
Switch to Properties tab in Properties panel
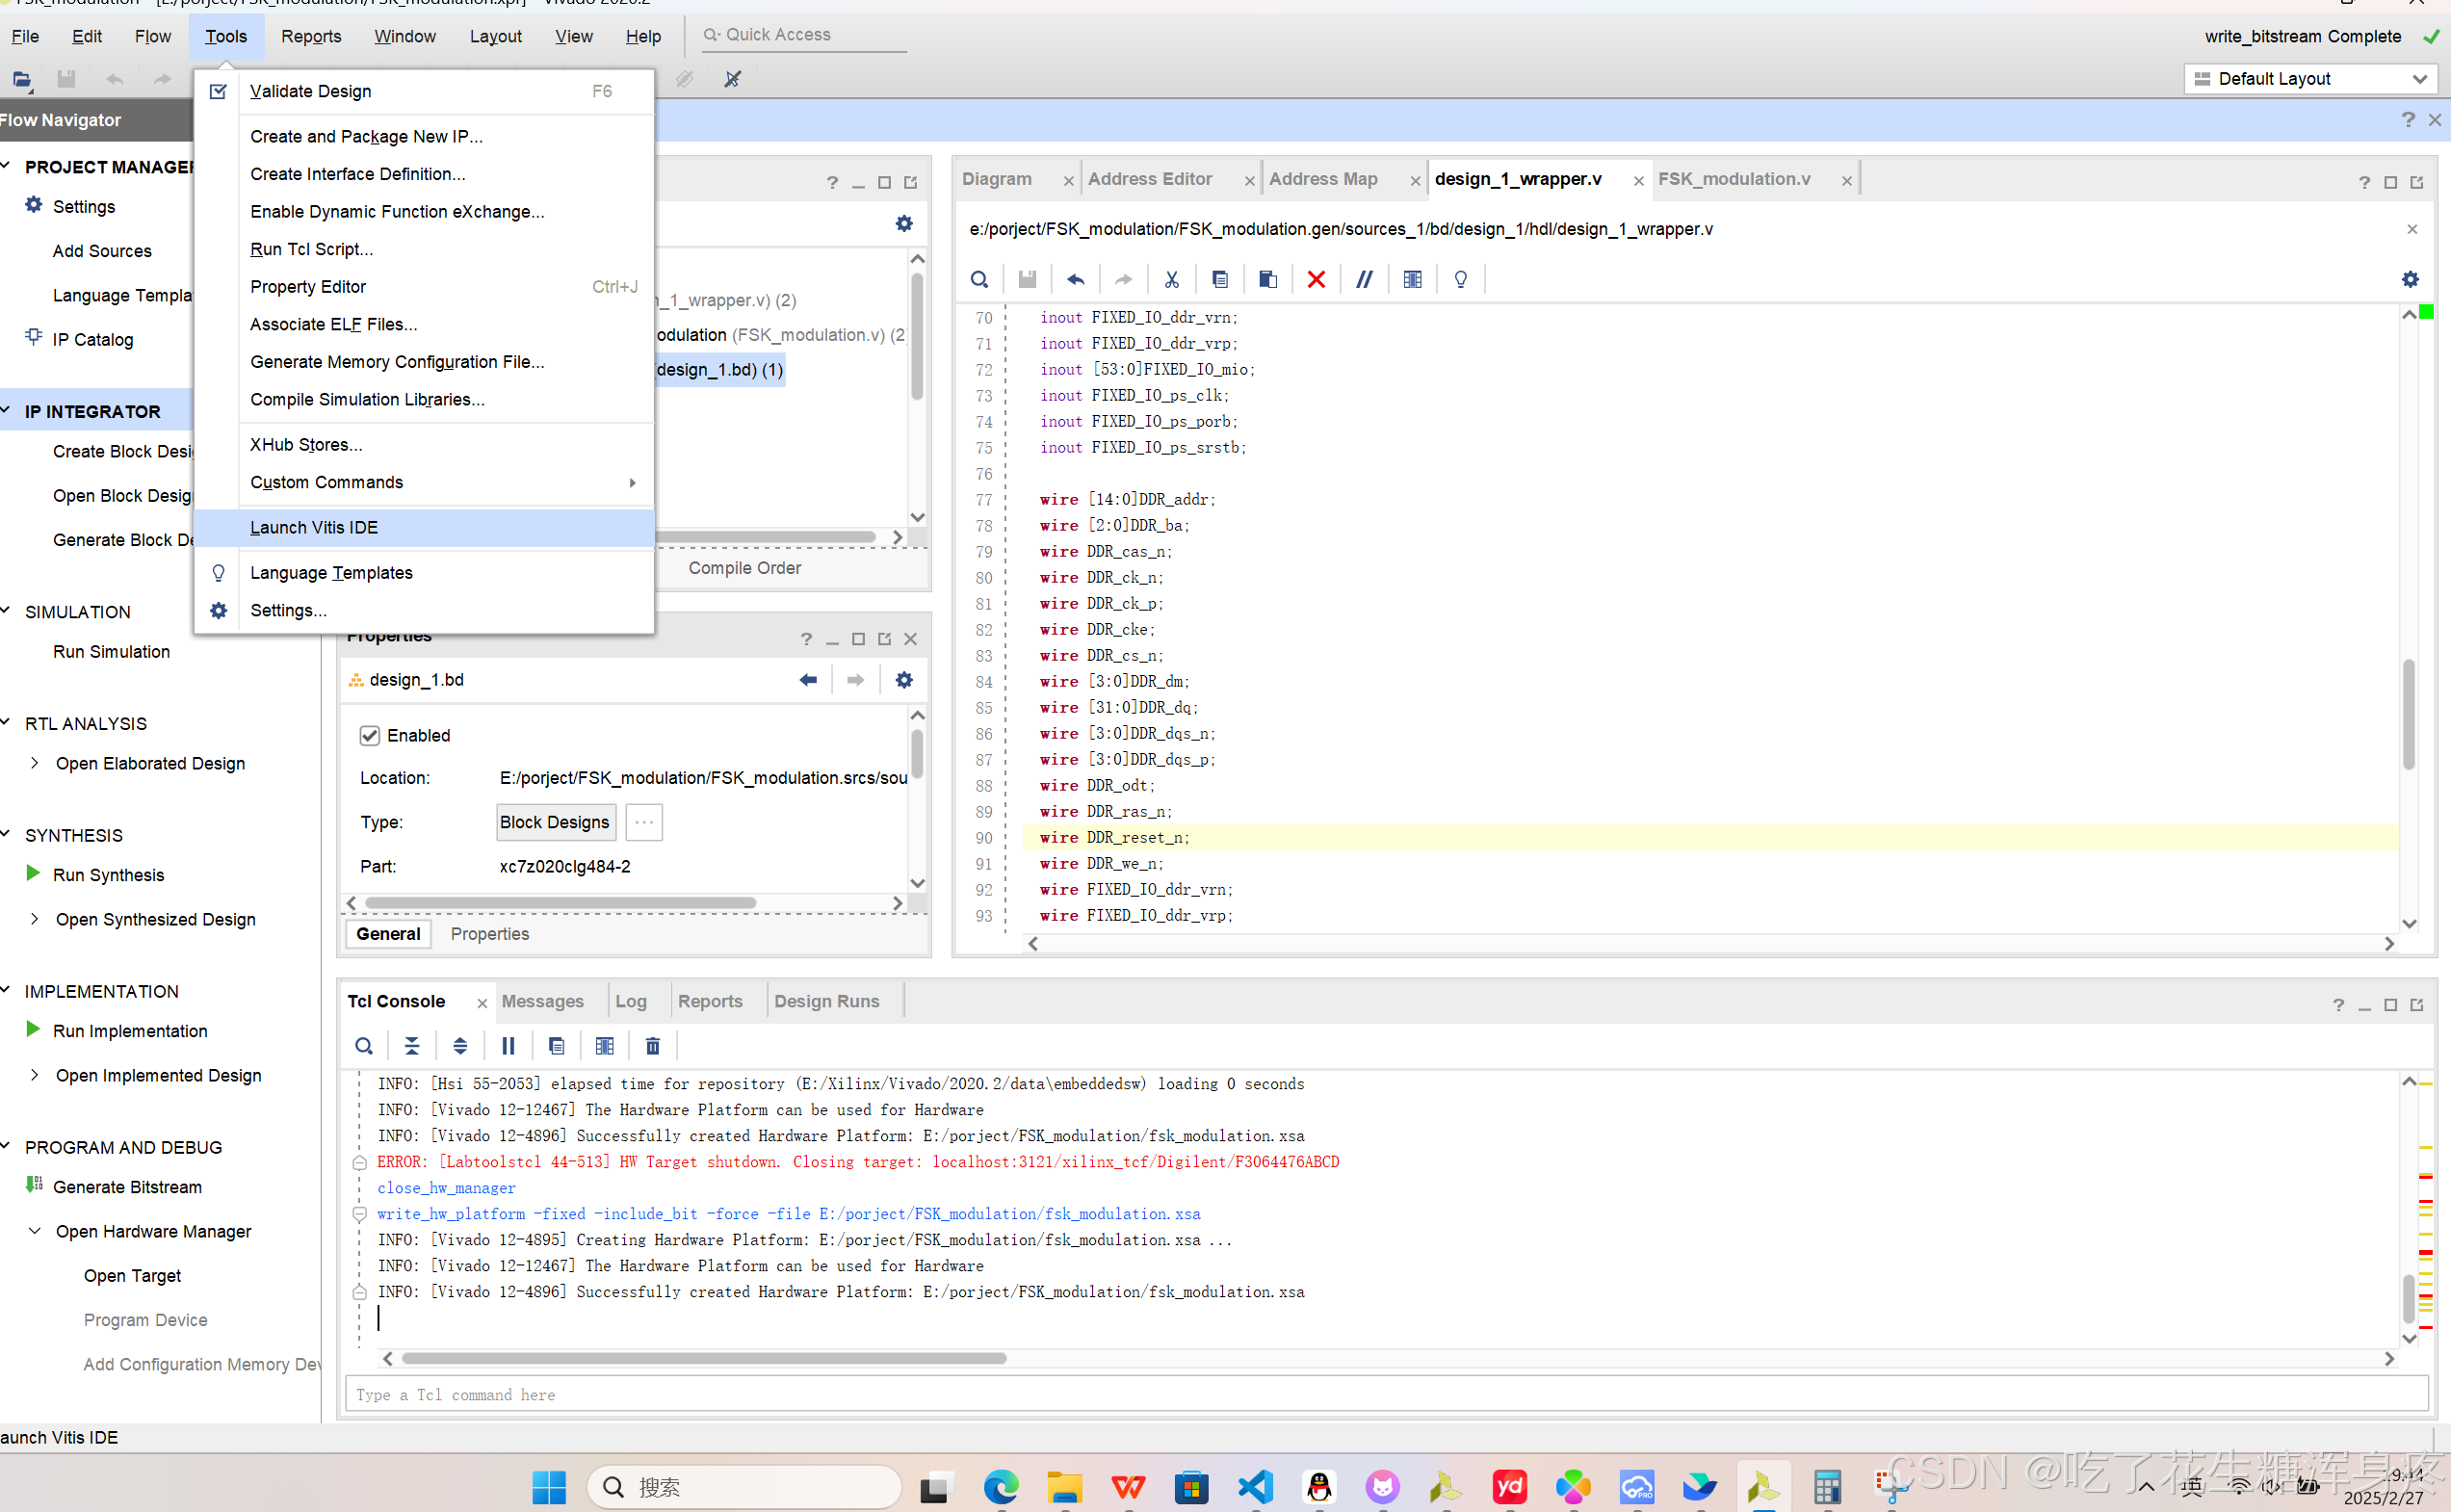click(x=490, y=934)
